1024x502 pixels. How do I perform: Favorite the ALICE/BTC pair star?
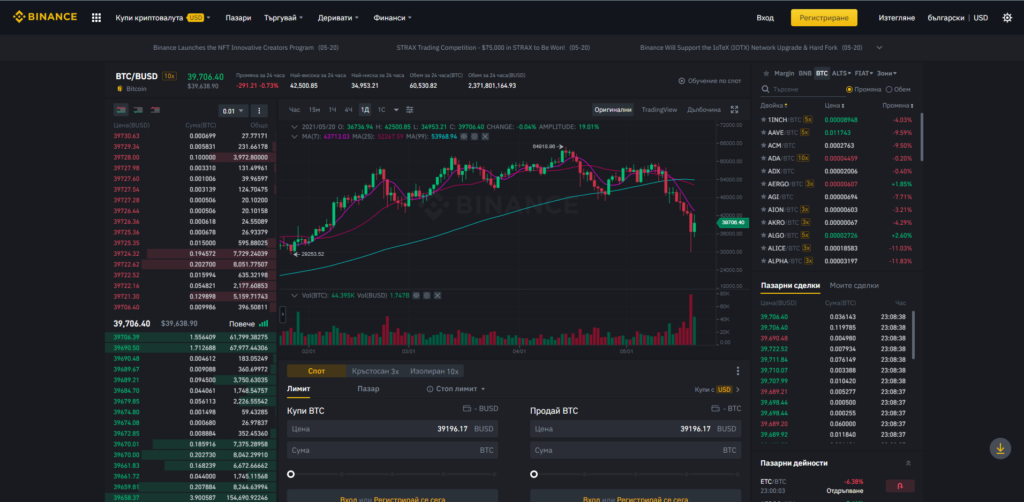pyautogui.click(x=762, y=248)
